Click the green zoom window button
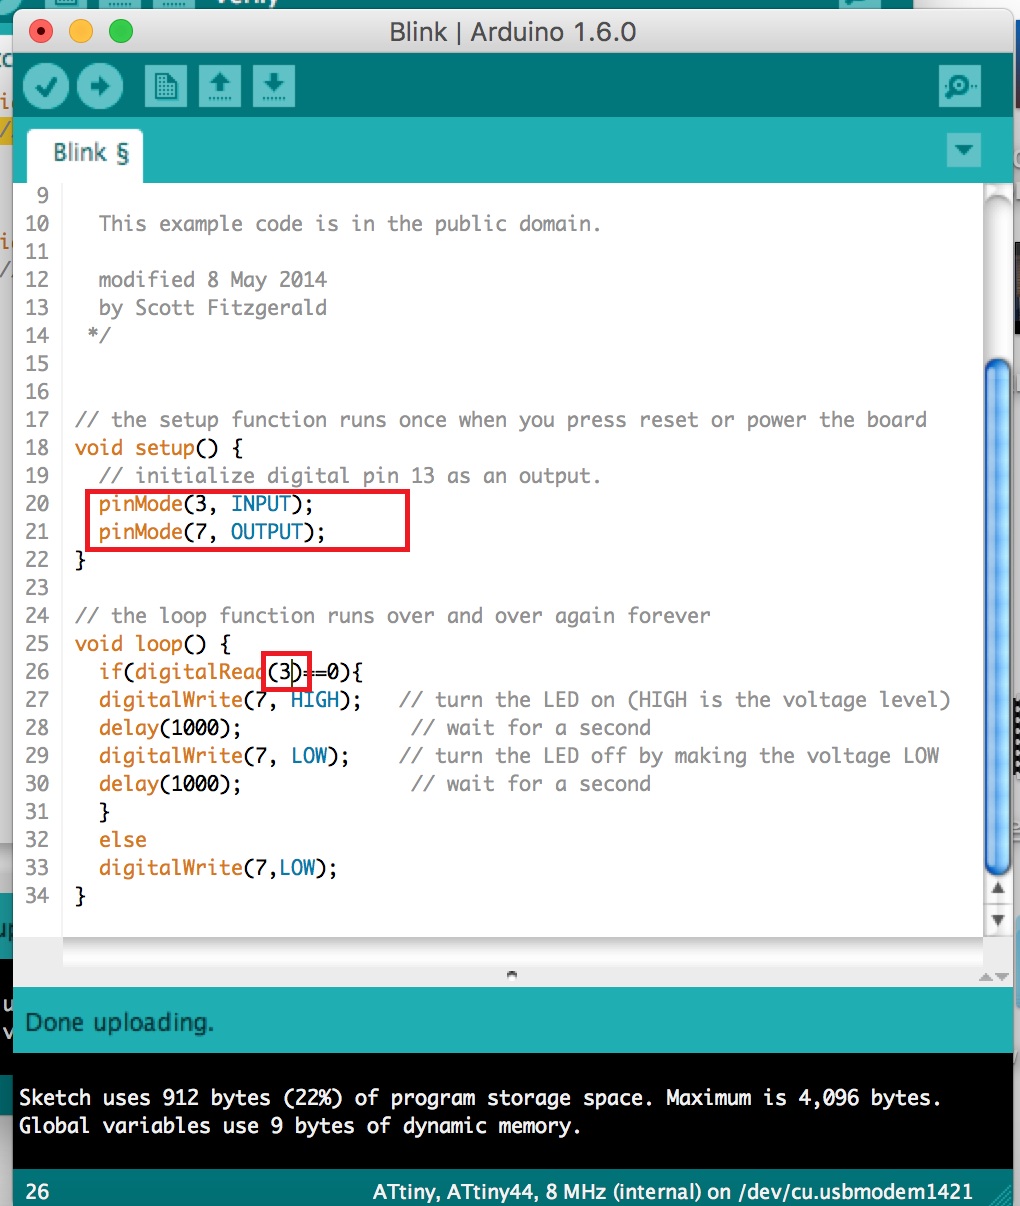This screenshot has height=1206, width=1020. tap(121, 31)
